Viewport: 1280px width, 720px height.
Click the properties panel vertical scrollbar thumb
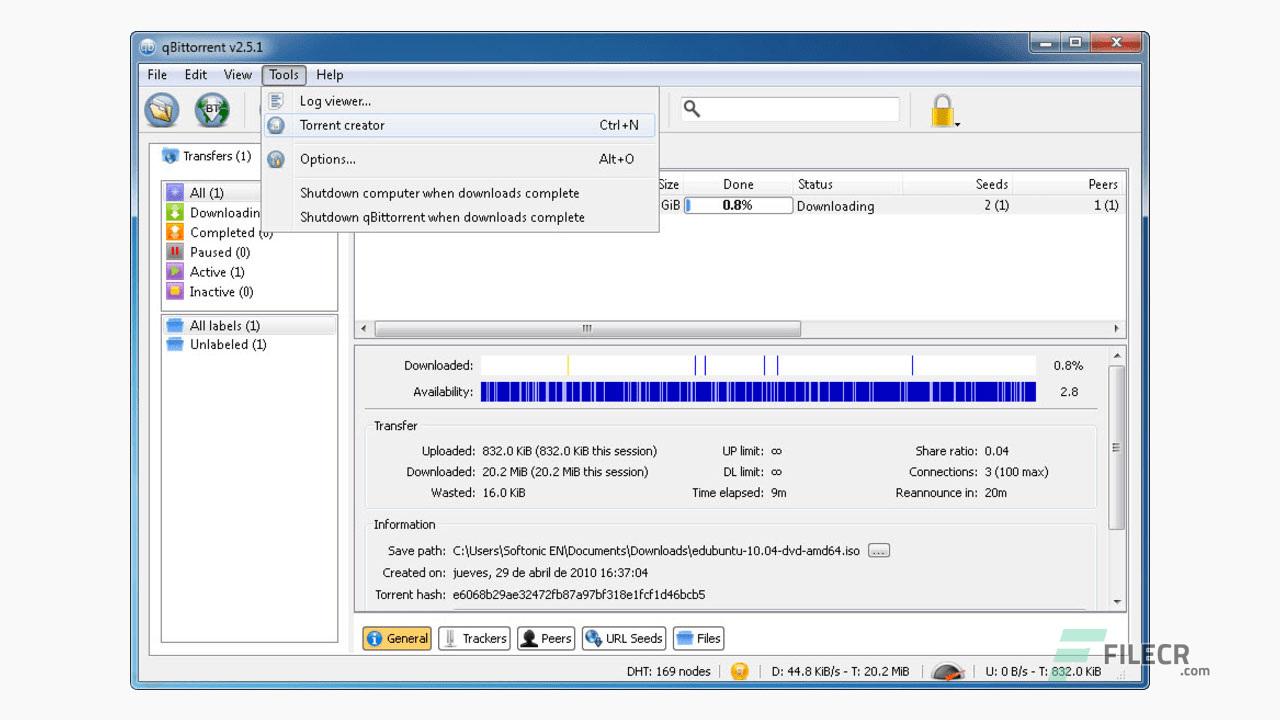(x=1117, y=447)
